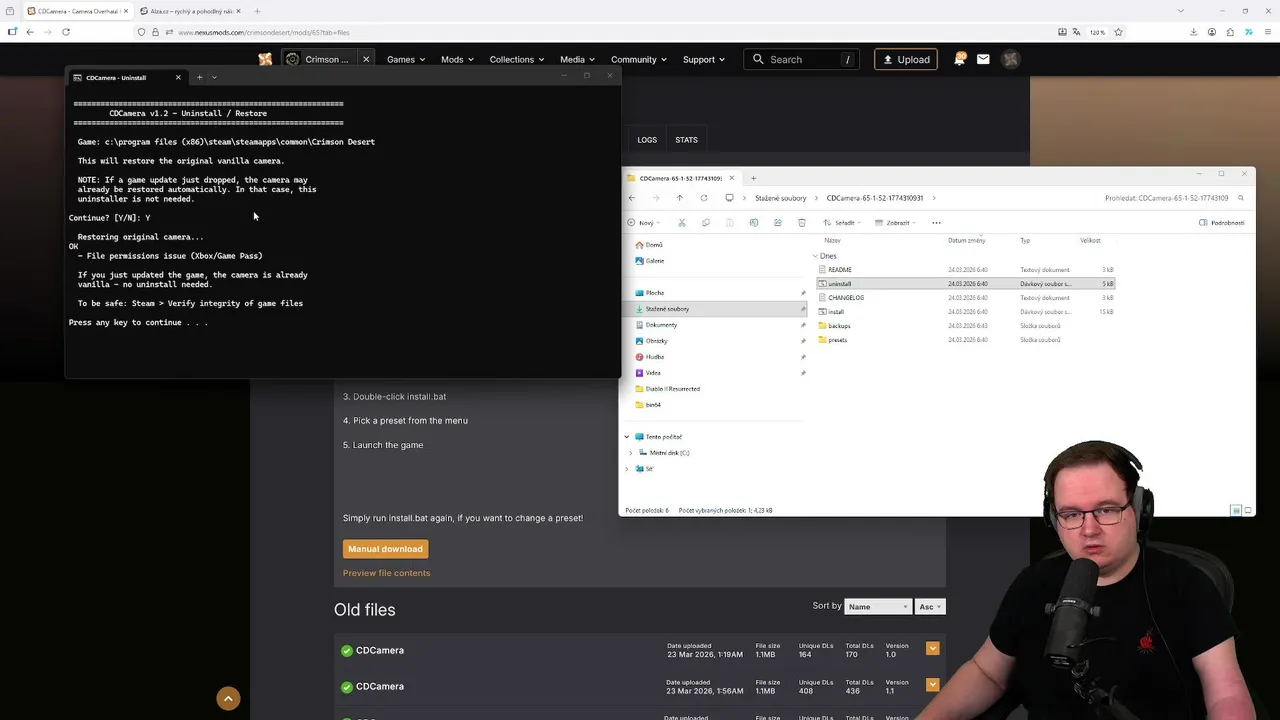Click orange scroll-to-top arrow button

coord(228,698)
